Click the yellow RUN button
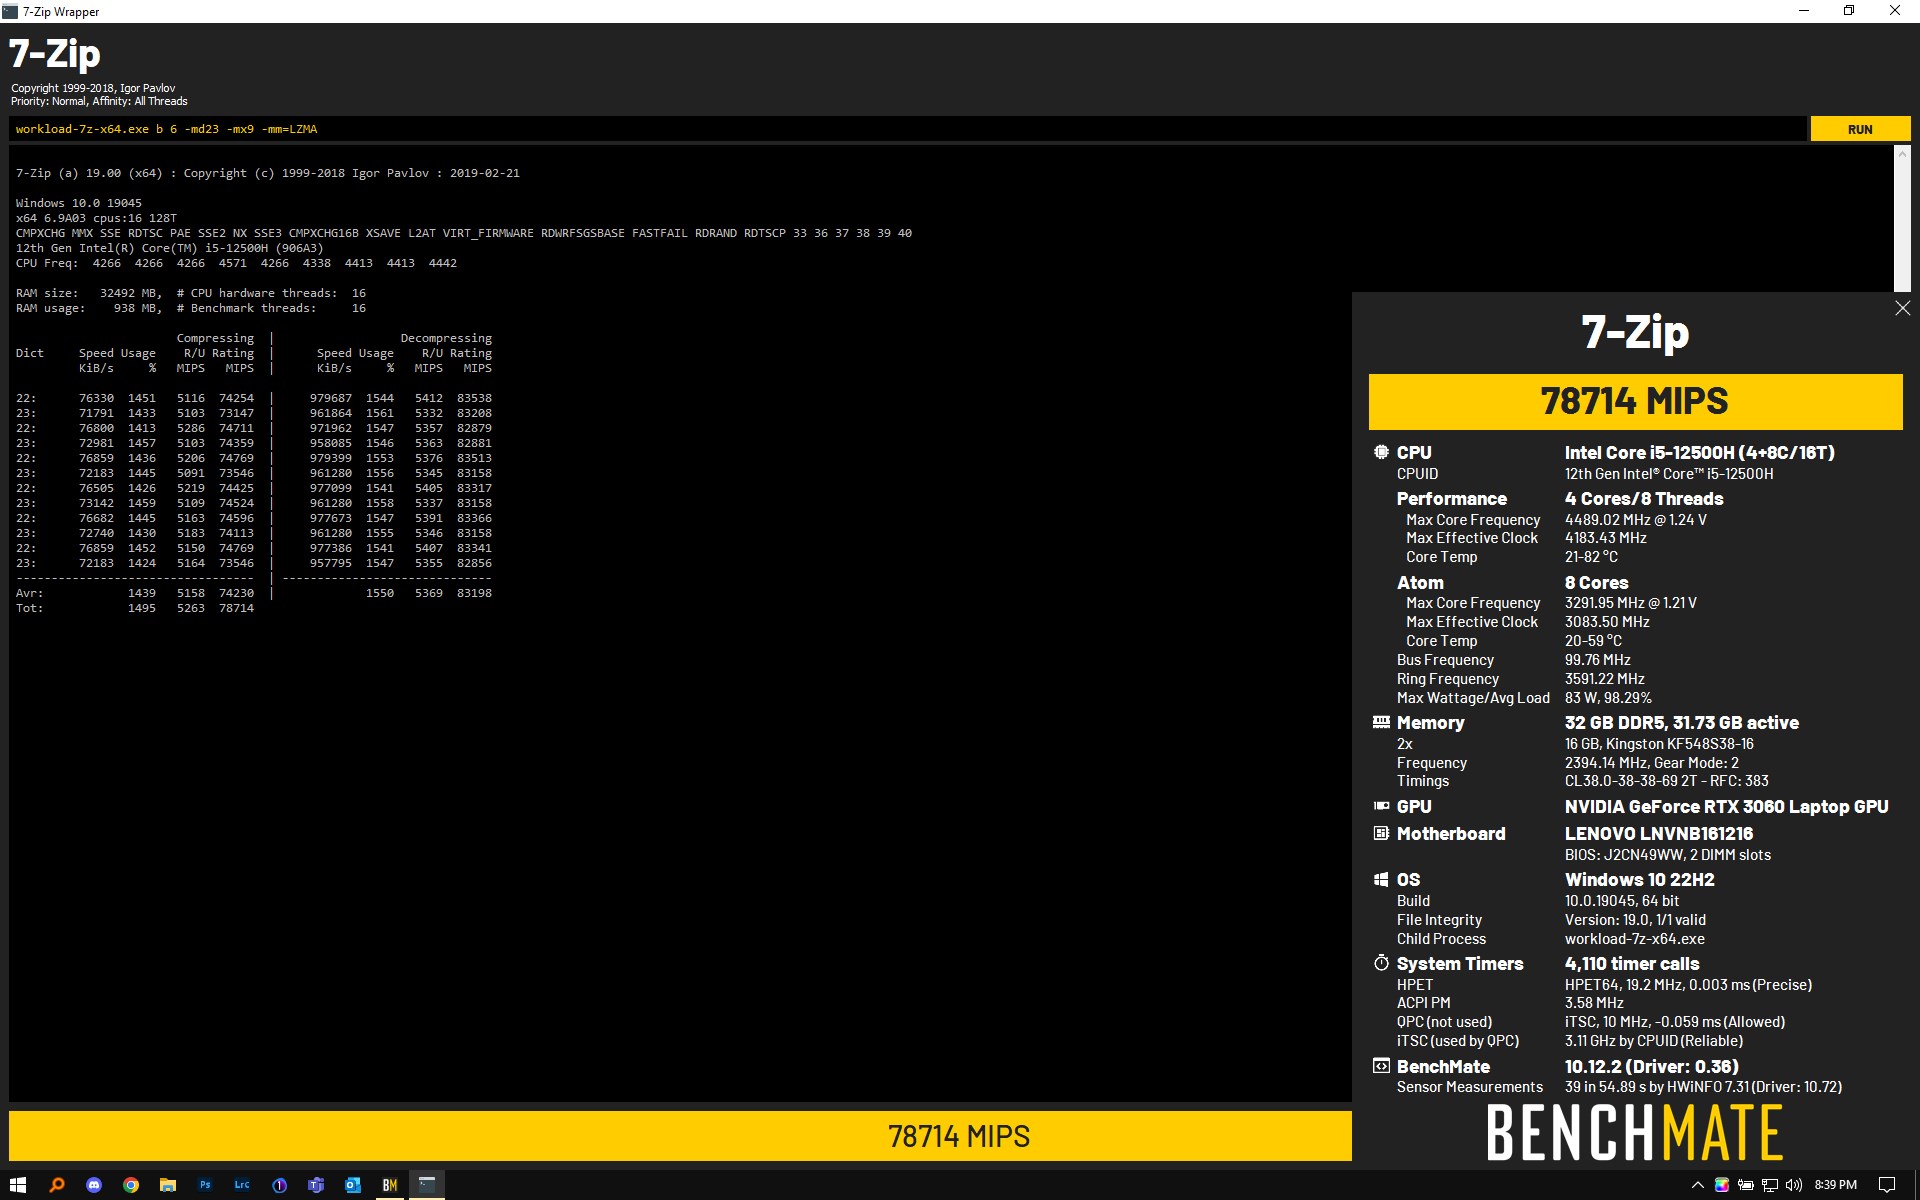Screen dimensions: 1920x1200 [x=1860, y=129]
